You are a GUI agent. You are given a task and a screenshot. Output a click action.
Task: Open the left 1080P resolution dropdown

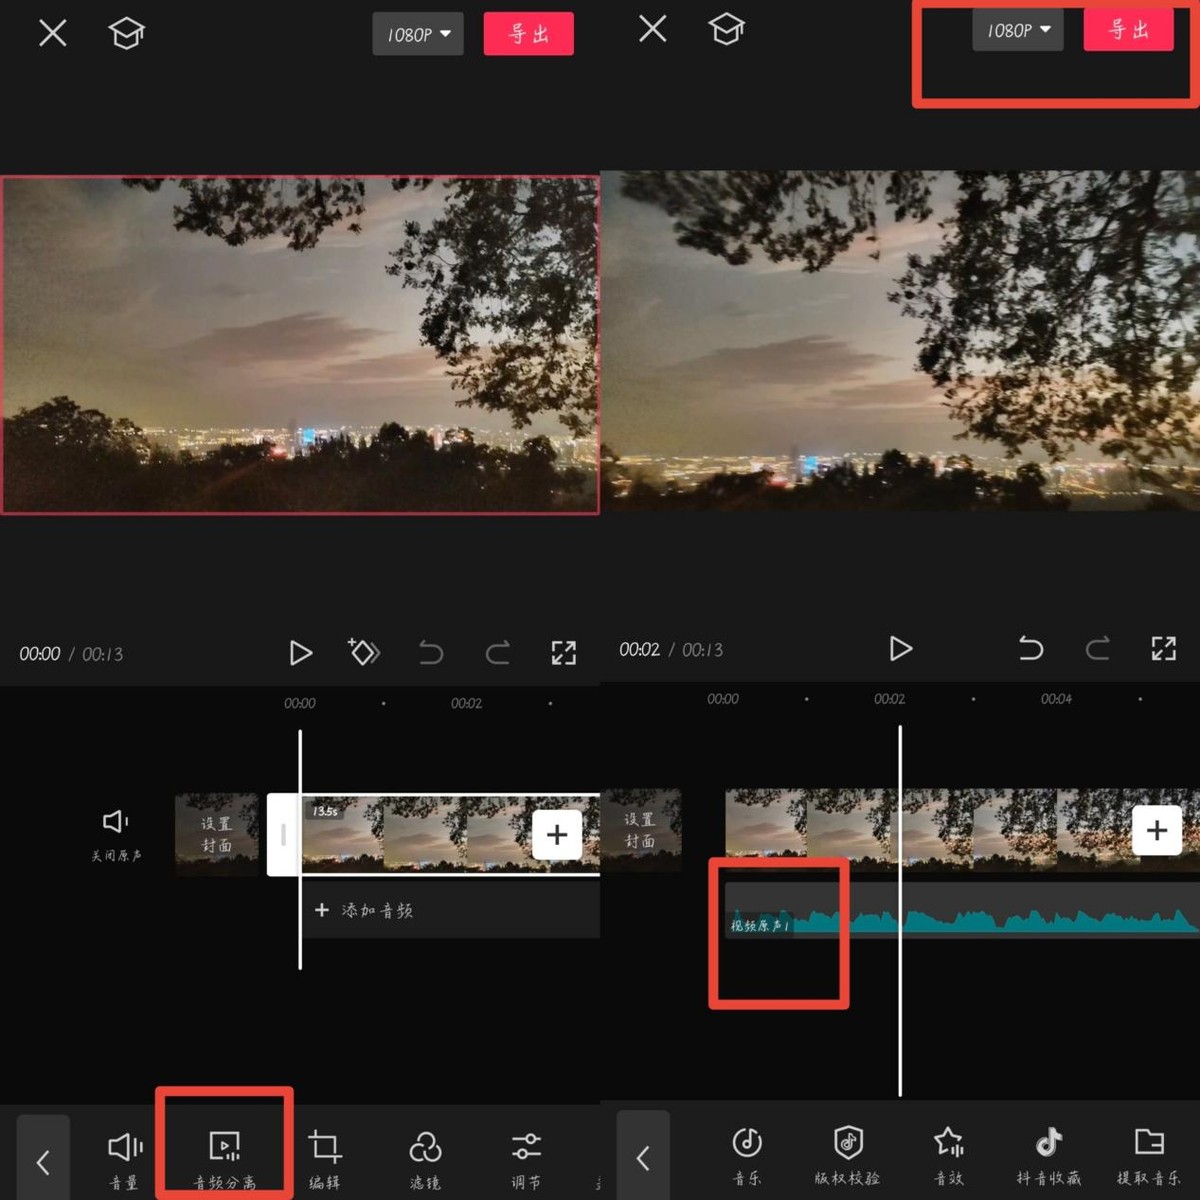click(x=418, y=33)
